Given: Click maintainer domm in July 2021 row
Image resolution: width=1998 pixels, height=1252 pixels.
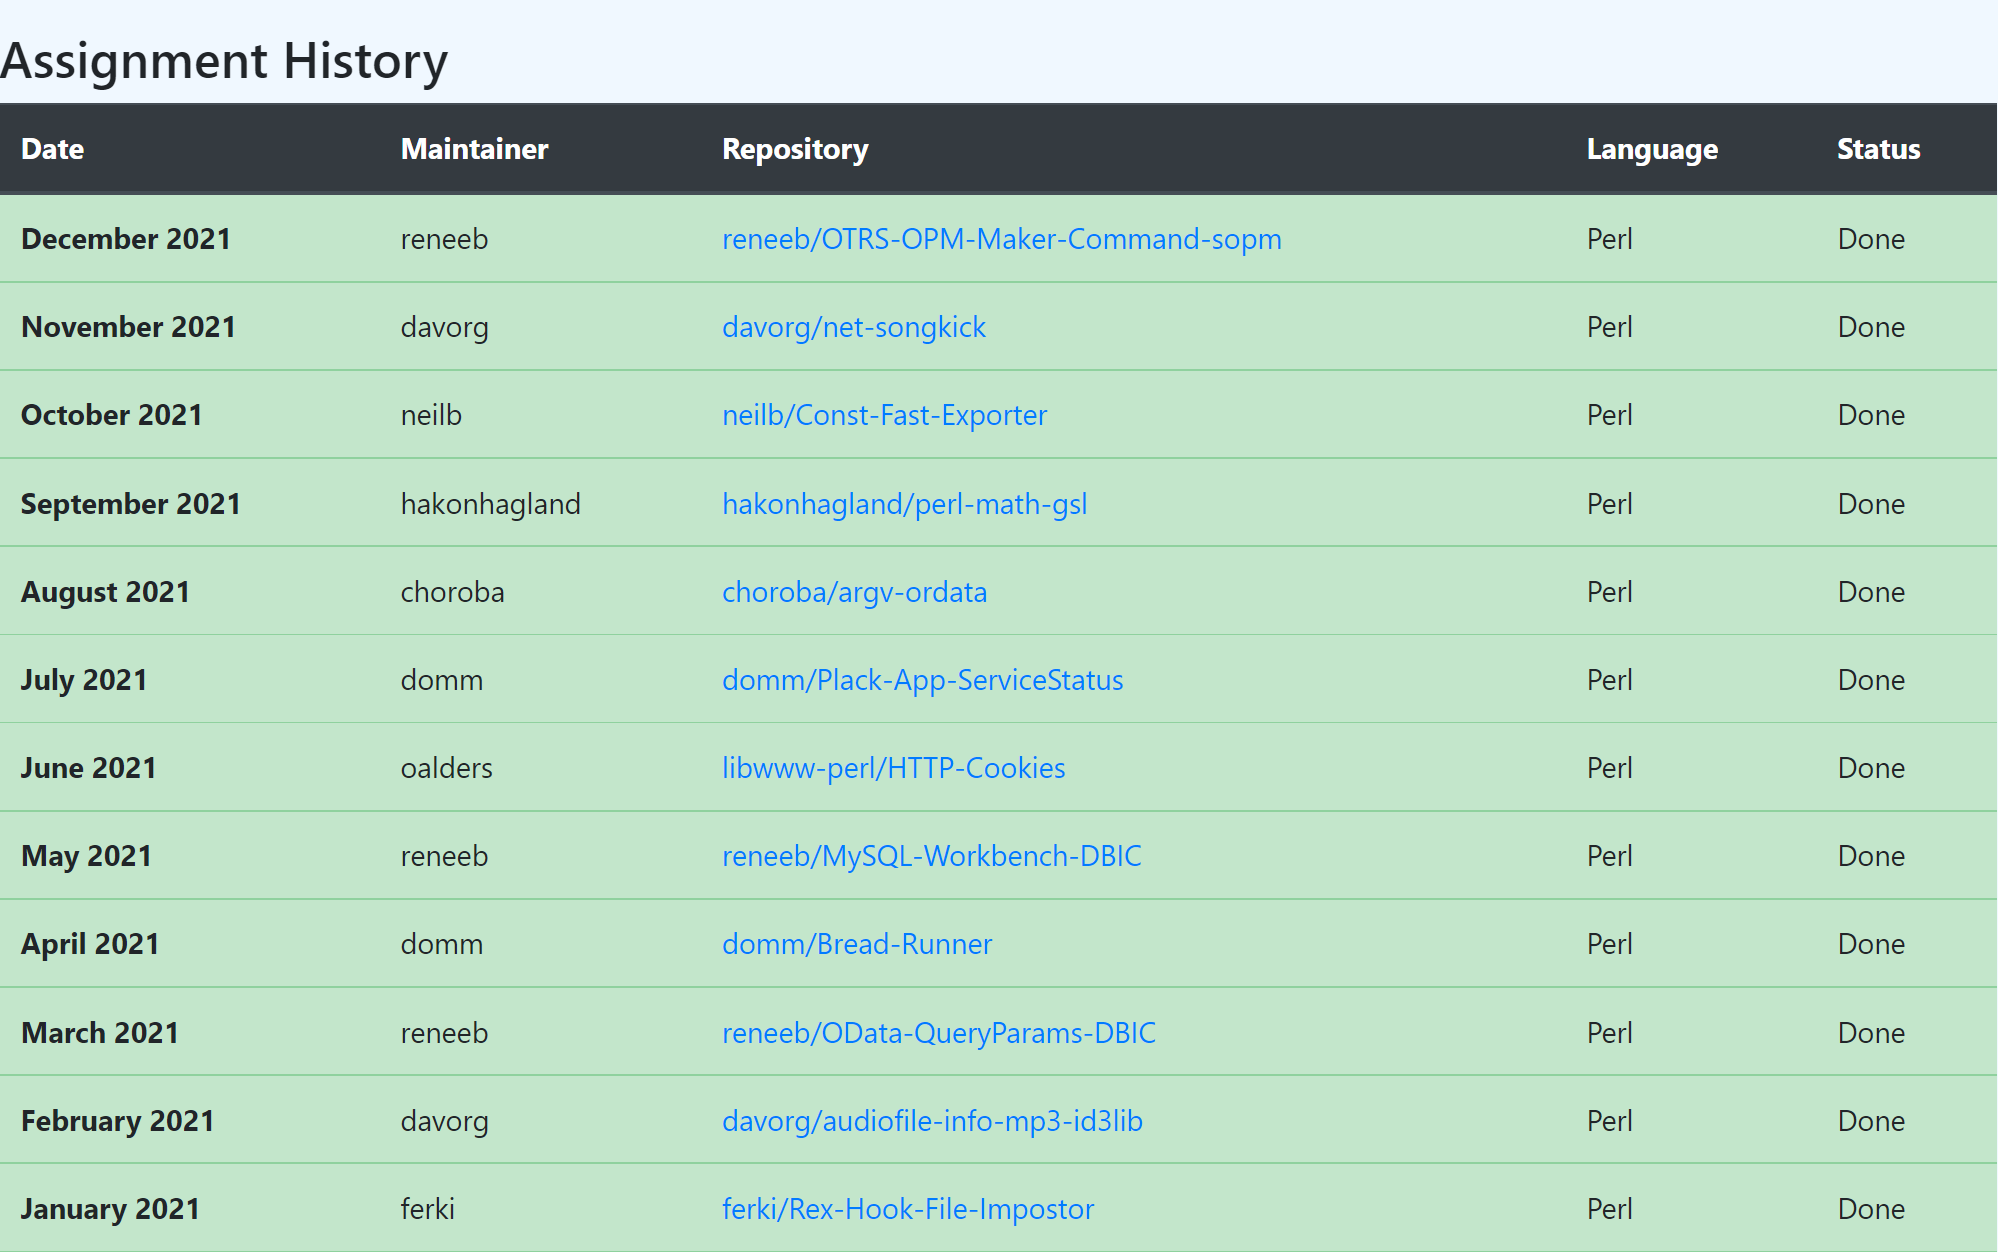Looking at the screenshot, I should coord(441,680).
